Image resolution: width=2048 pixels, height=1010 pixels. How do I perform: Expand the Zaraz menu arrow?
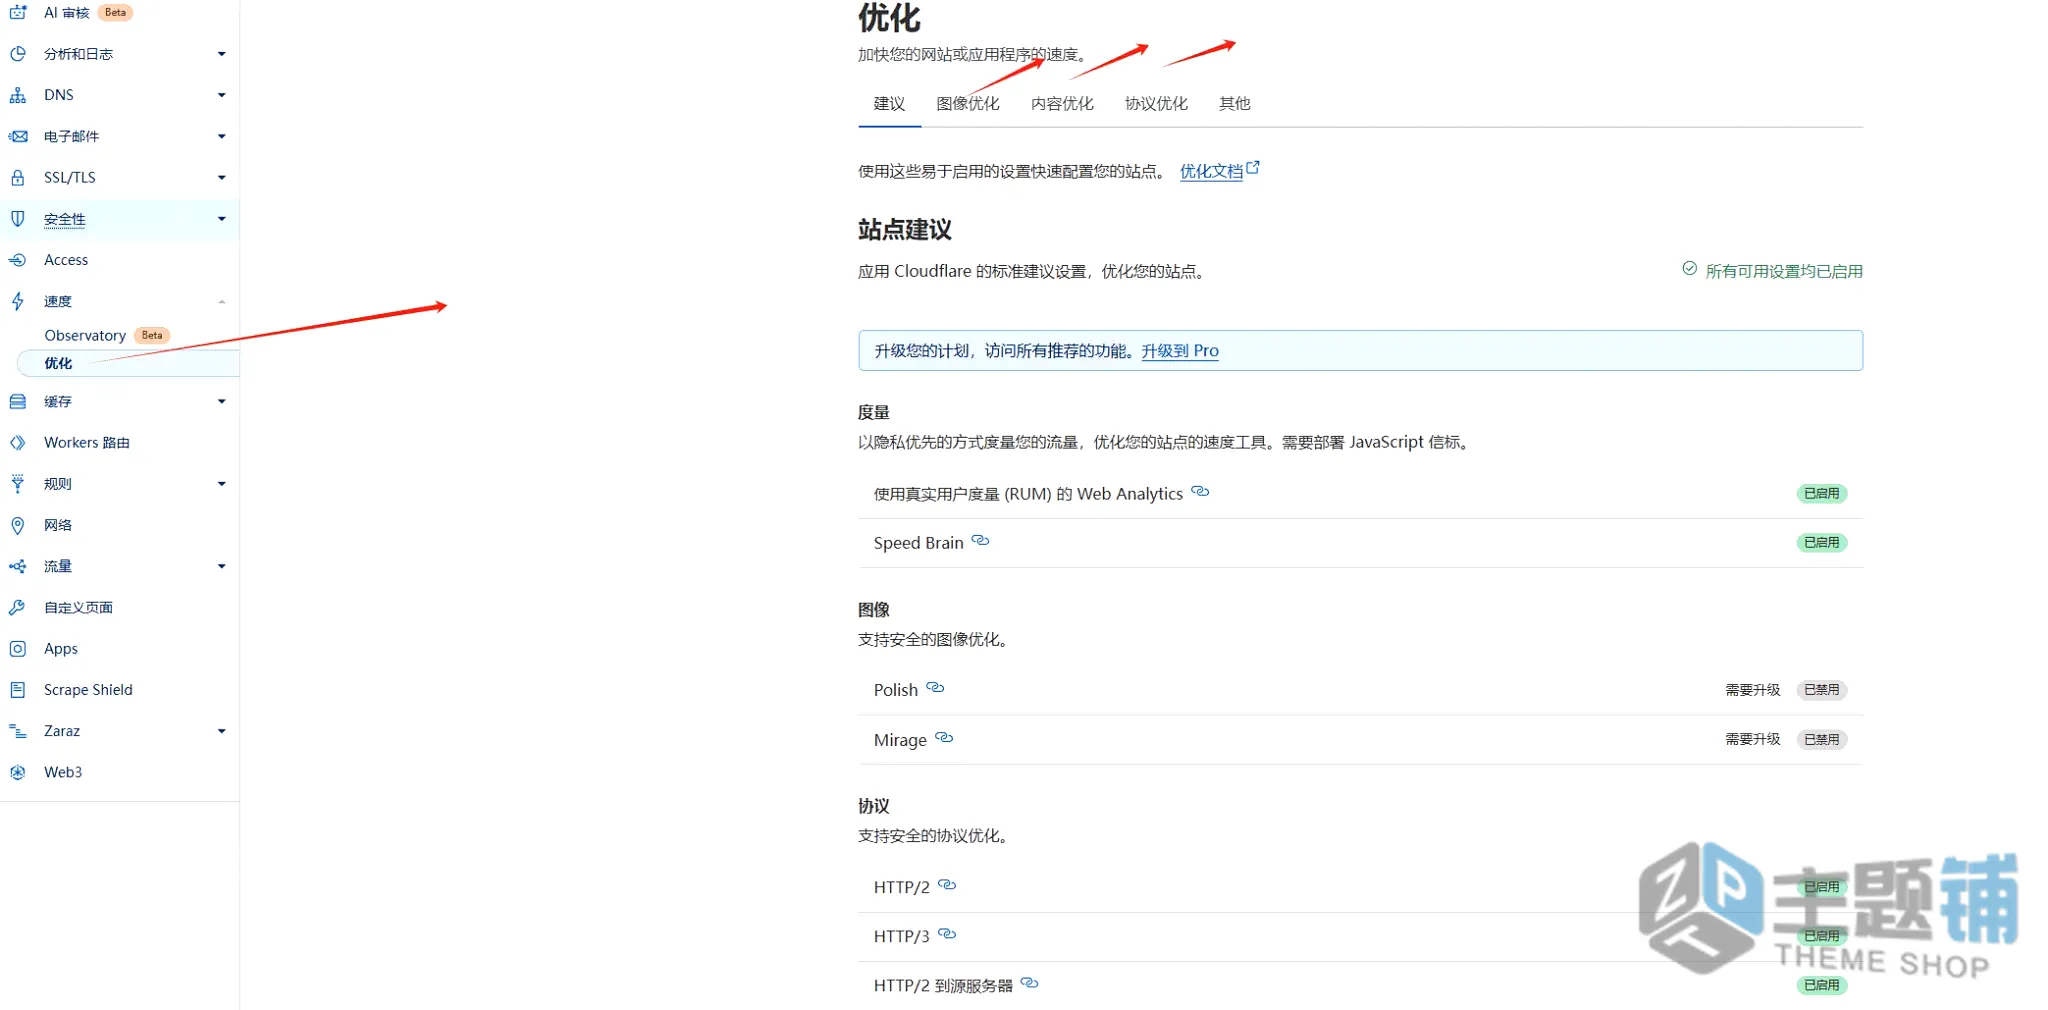point(222,731)
